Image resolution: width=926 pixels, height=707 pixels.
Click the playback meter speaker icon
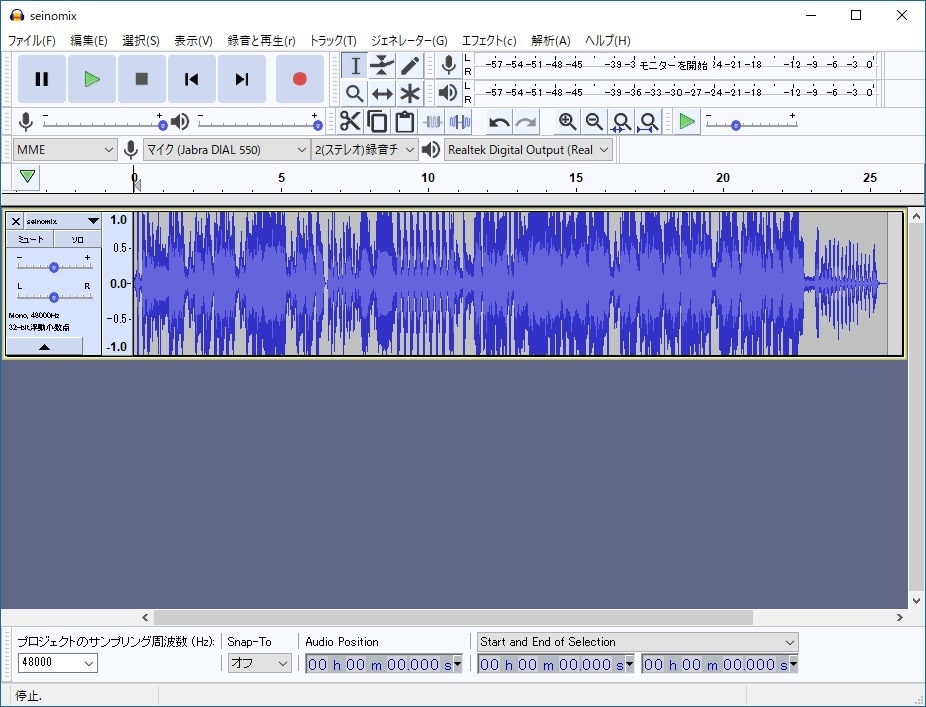point(449,93)
